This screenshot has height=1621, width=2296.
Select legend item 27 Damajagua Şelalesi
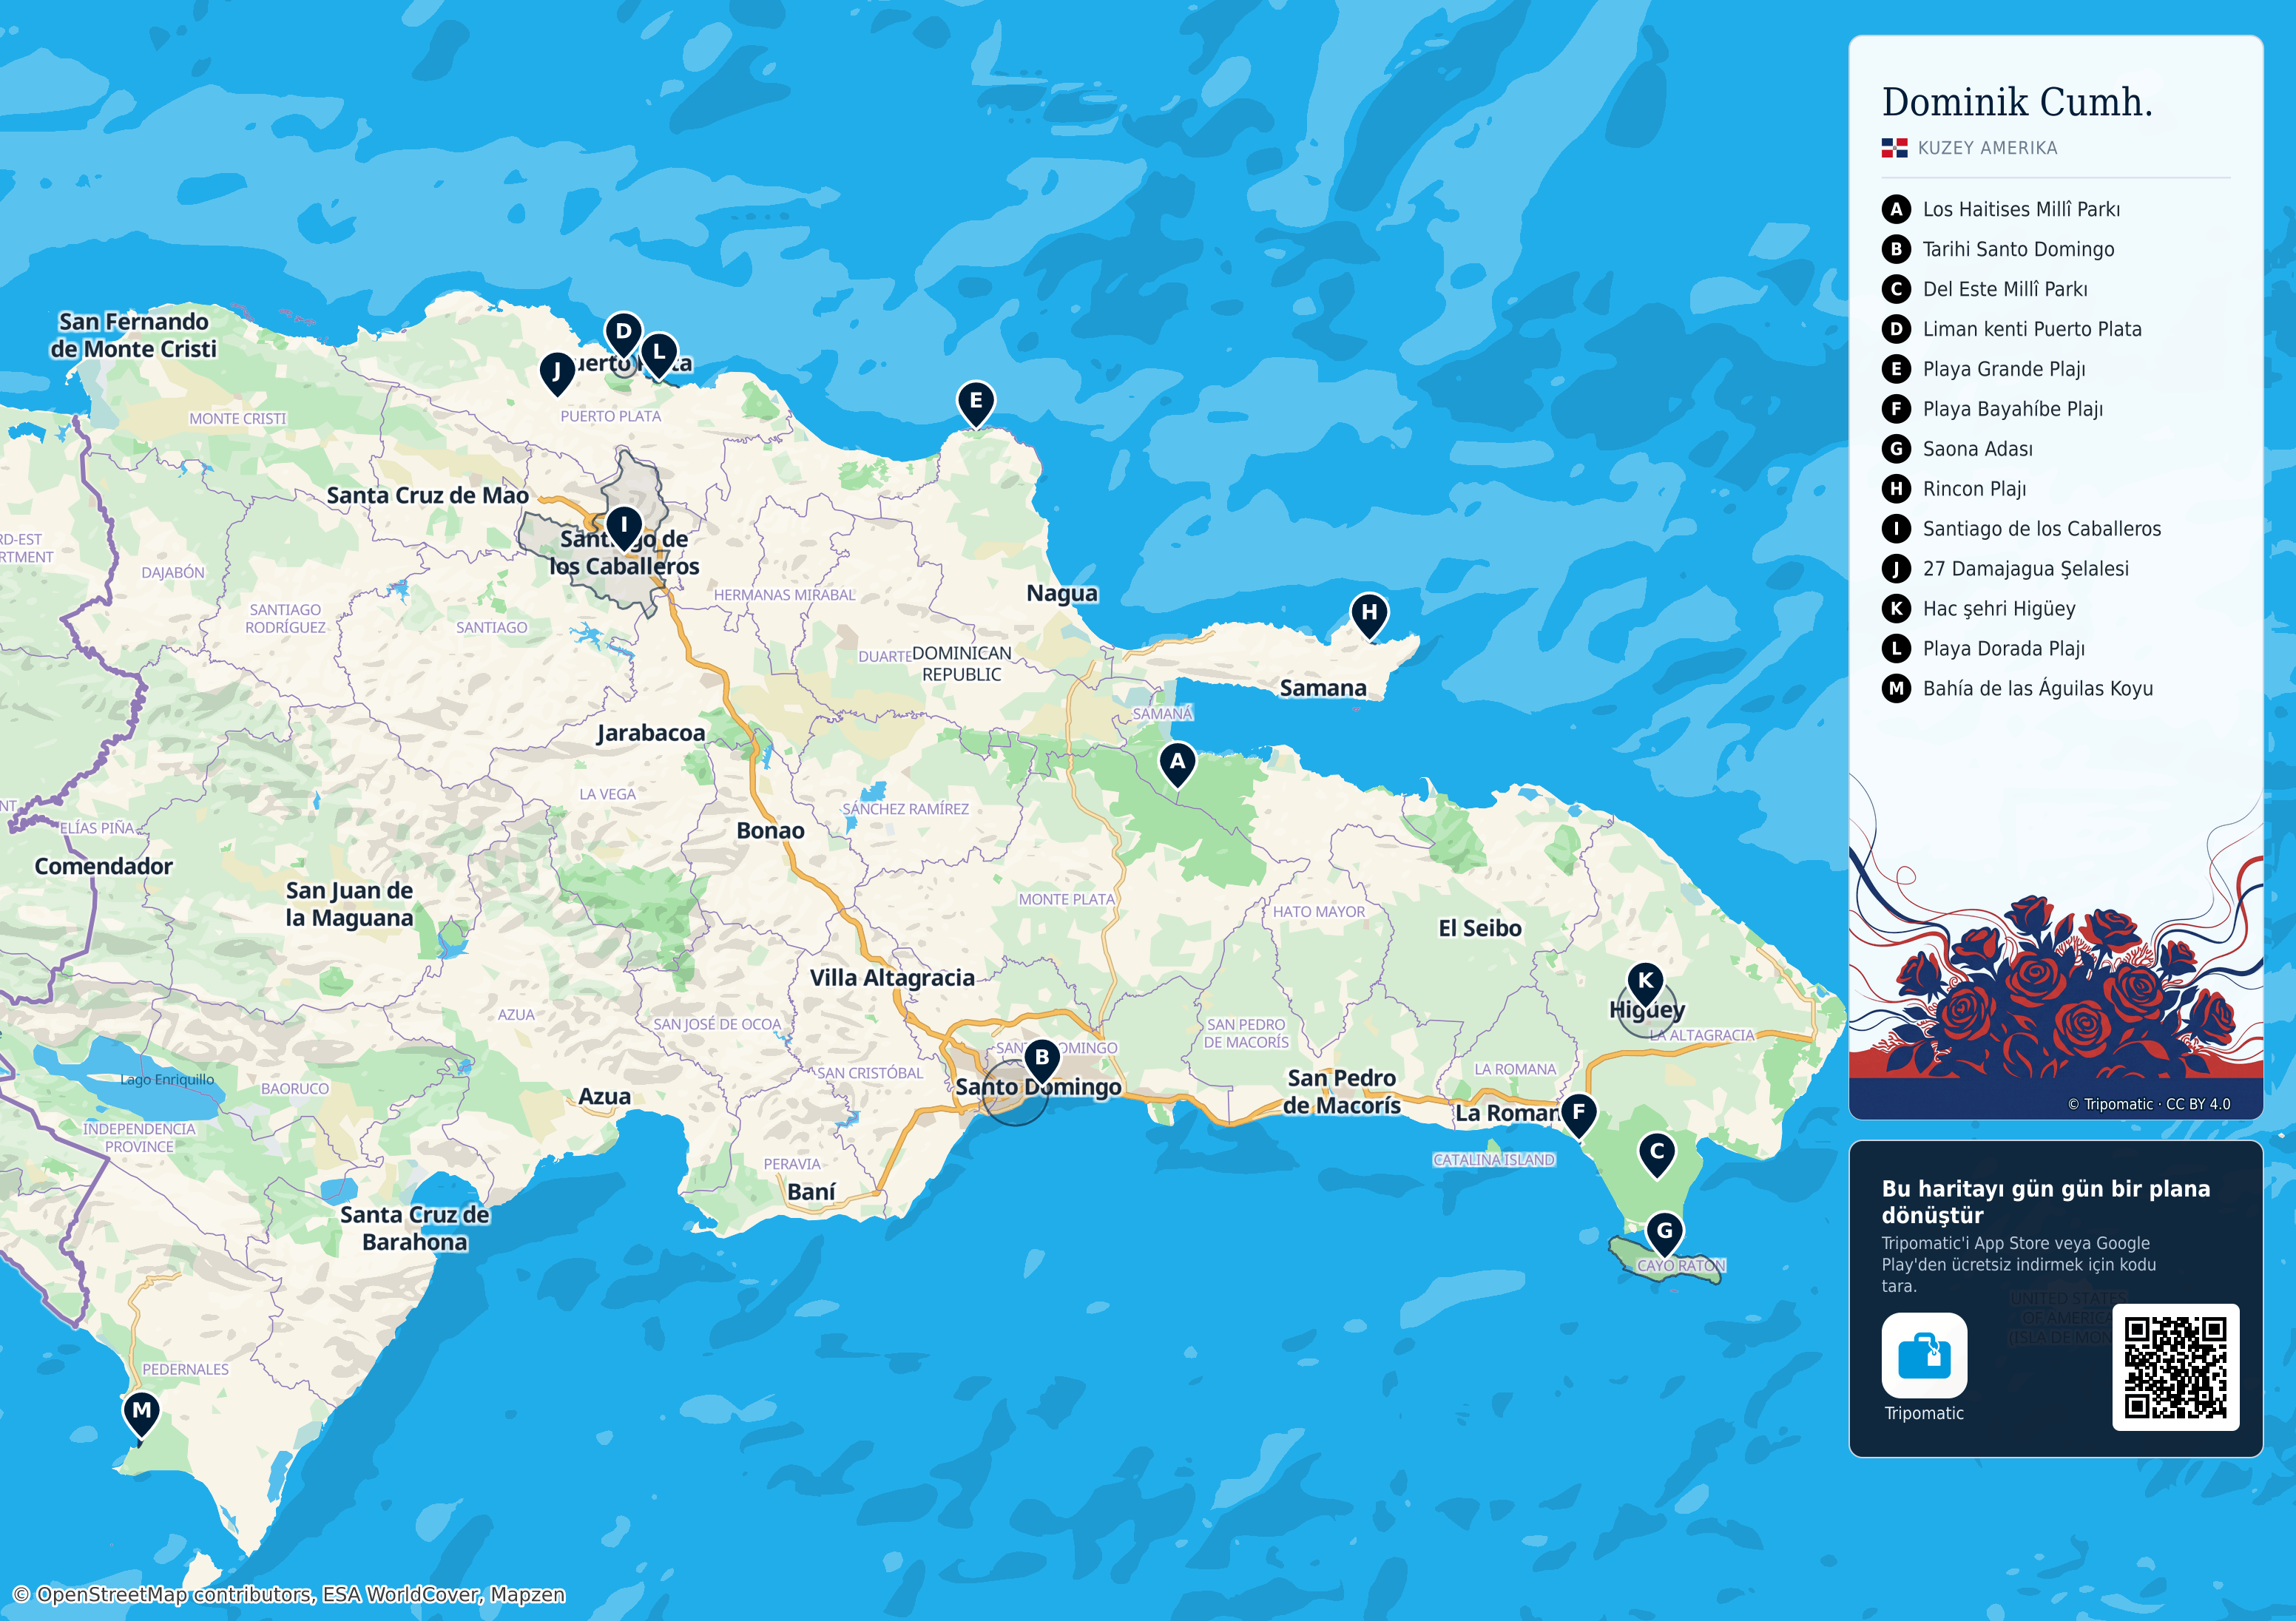(2005, 569)
